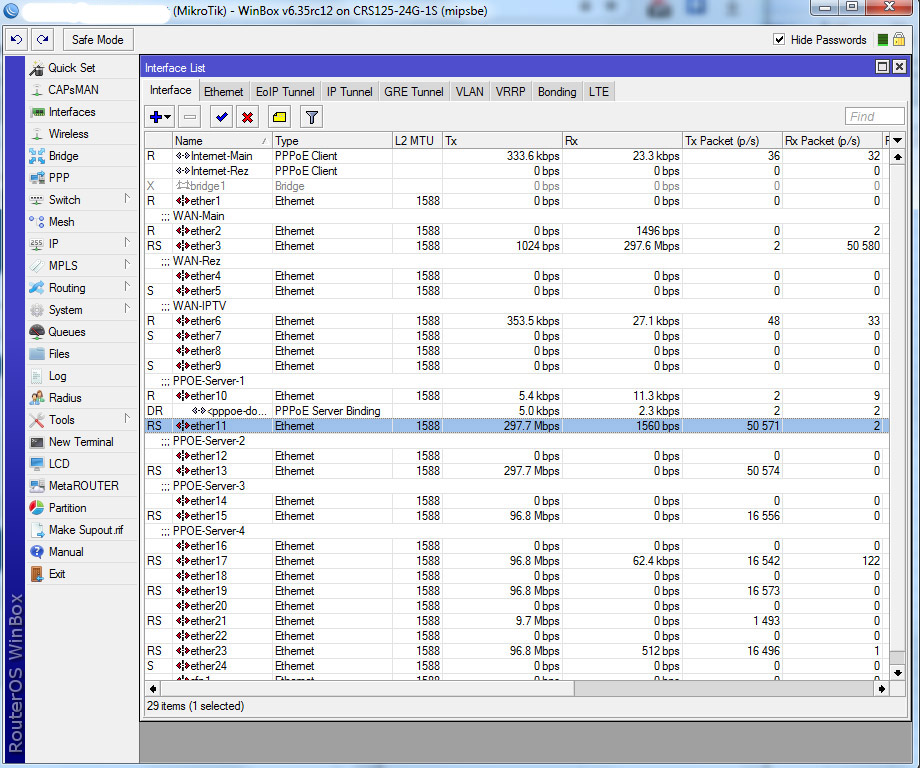
Task: Open the Quick Set icon in the sidebar
Action: pyautogui.click(x=36, y=68)
